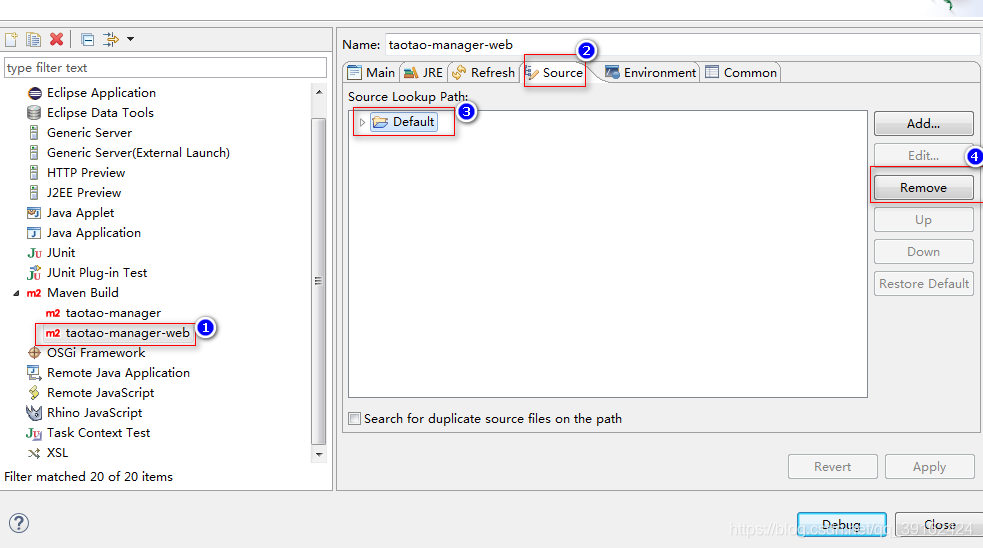The width and height of the screenshot is (983, 548).
Task: Select Eclipse Application text label
Action: point(101,93)
